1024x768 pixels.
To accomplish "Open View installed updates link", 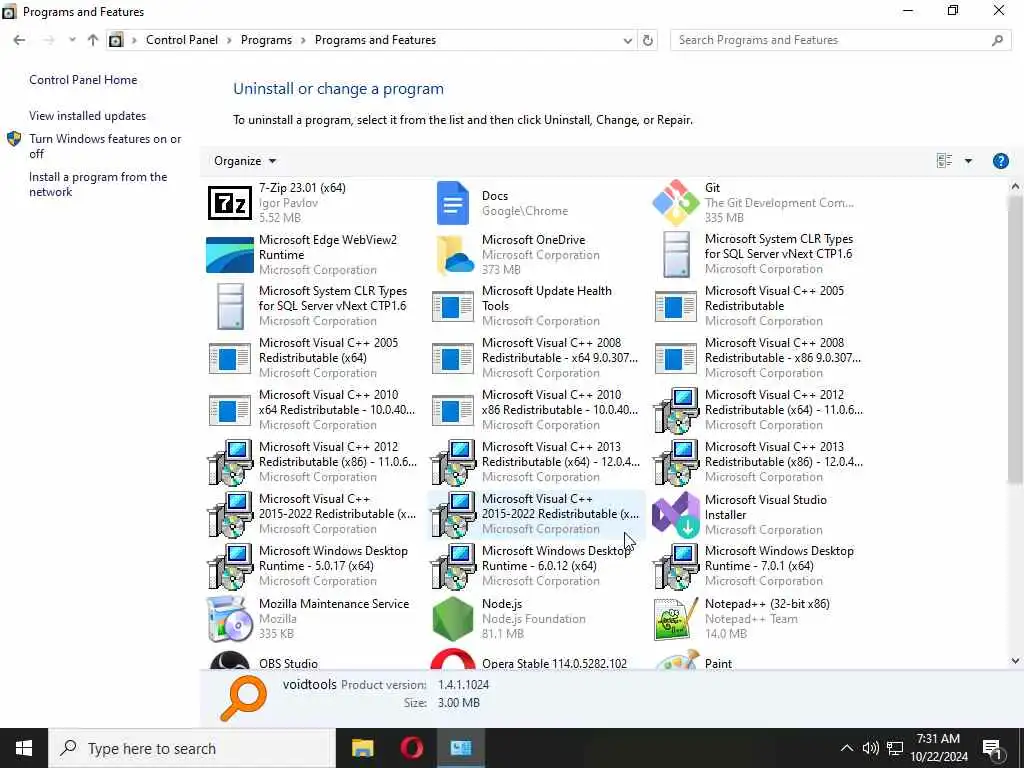I will [x=88, y=116].
